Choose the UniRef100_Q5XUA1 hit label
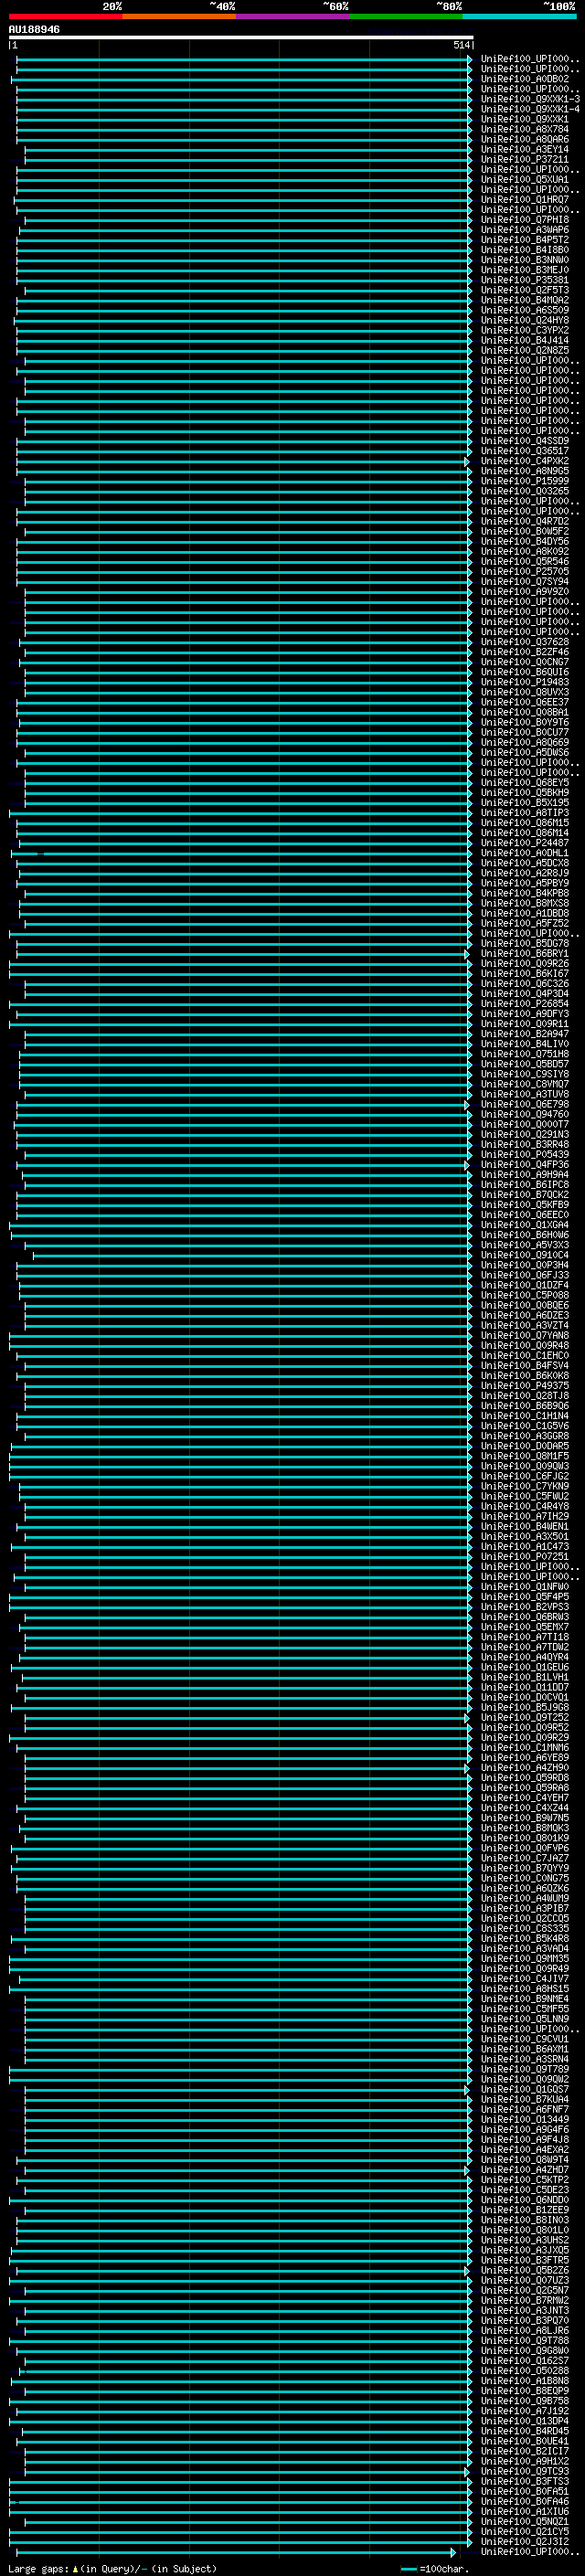Image resolution: width=585 pixels, height=2576 pixels. [x=524, y=179]
